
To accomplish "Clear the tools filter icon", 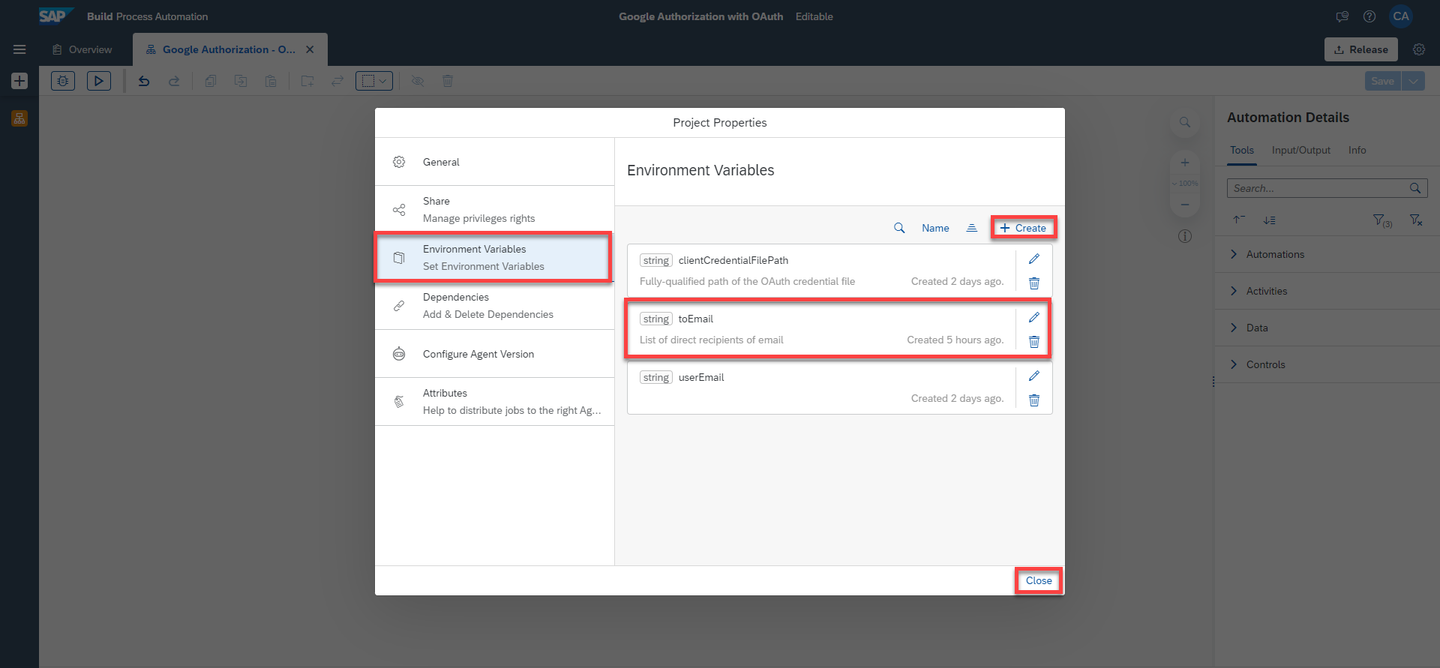I will coord(1416,220).
